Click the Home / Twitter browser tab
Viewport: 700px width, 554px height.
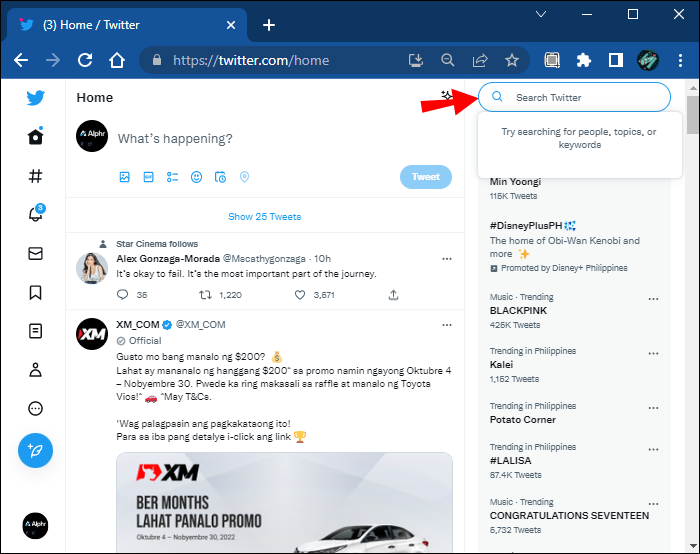tap(125, 25)
